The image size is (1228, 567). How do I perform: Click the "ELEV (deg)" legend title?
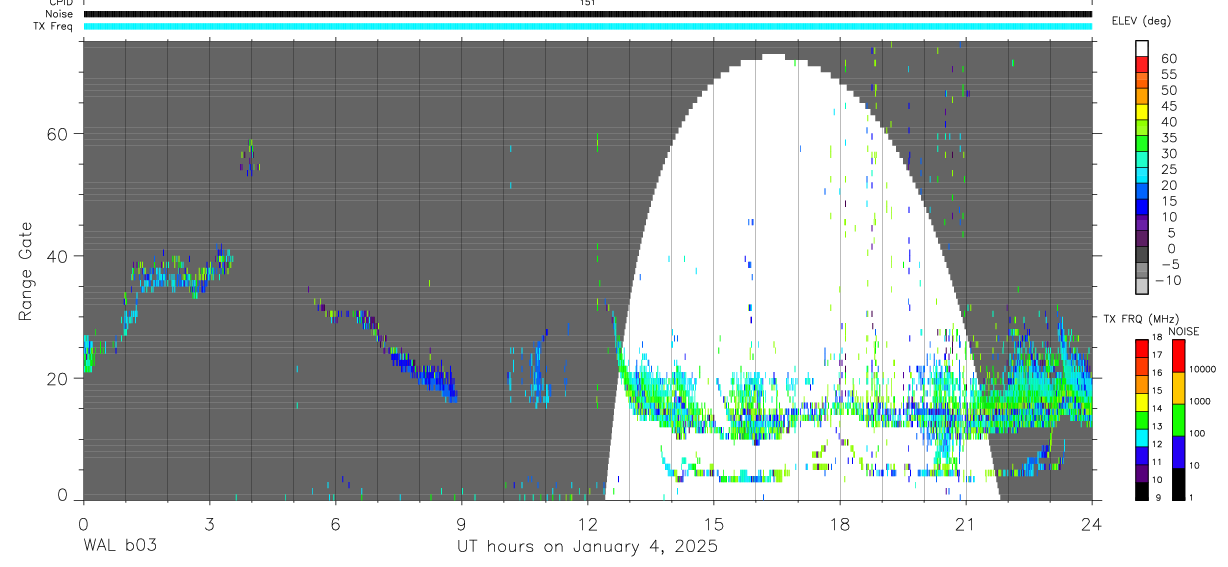(x=1142, y=21)
